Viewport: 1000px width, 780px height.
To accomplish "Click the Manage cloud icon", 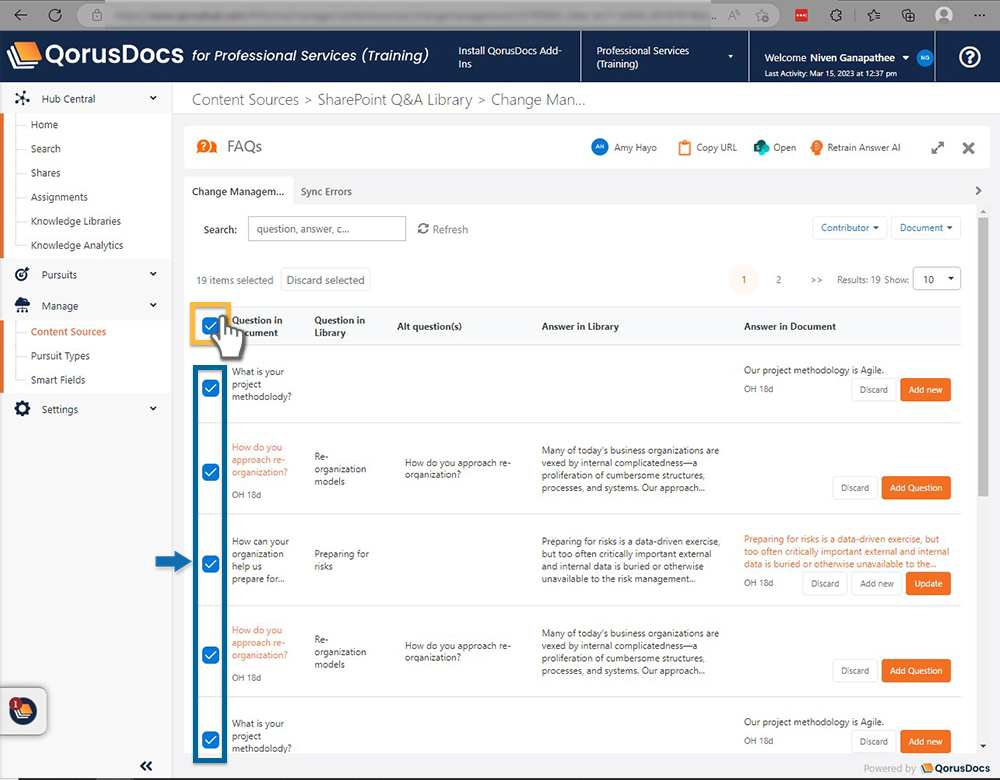I will pos(22,305).
